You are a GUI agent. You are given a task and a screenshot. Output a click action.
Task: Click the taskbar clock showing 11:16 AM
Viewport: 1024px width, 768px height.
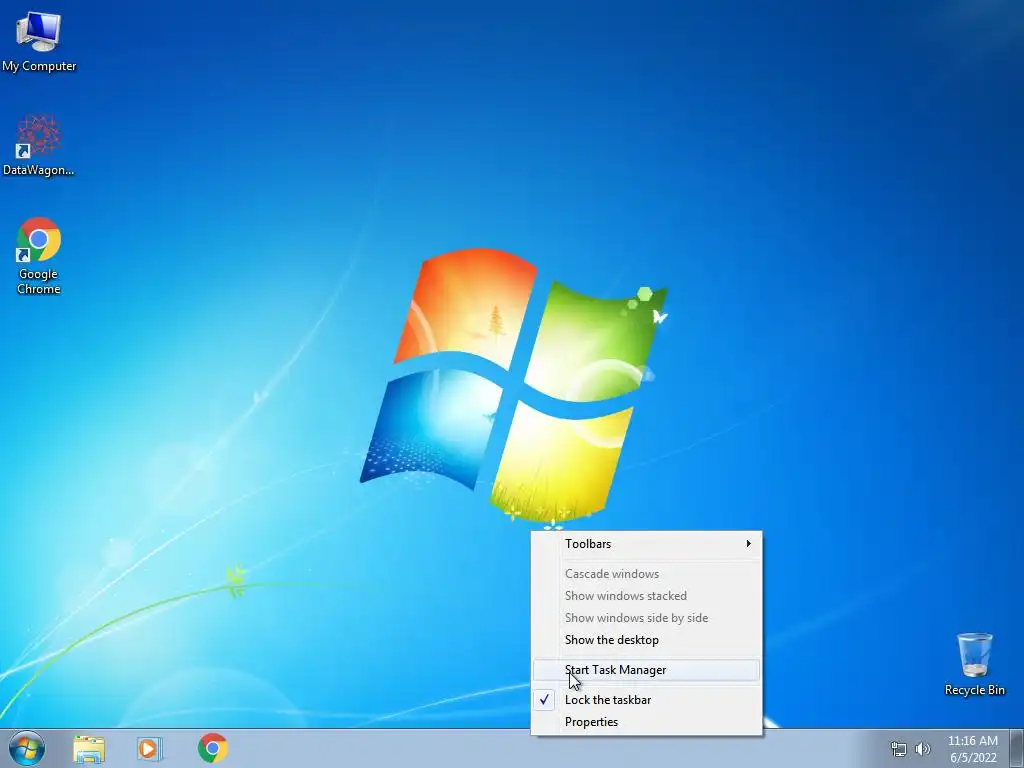click(x=972, y=749)
